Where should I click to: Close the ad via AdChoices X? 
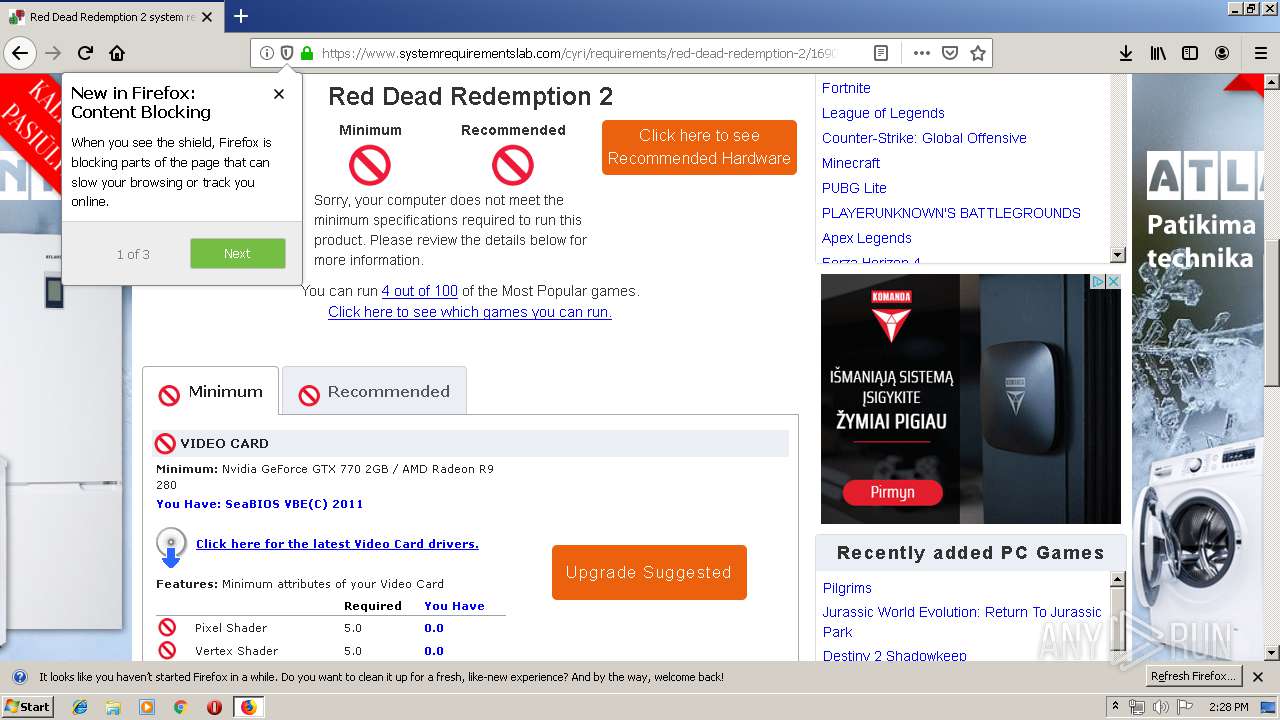pyautogui.click(x=1113, y=282)
